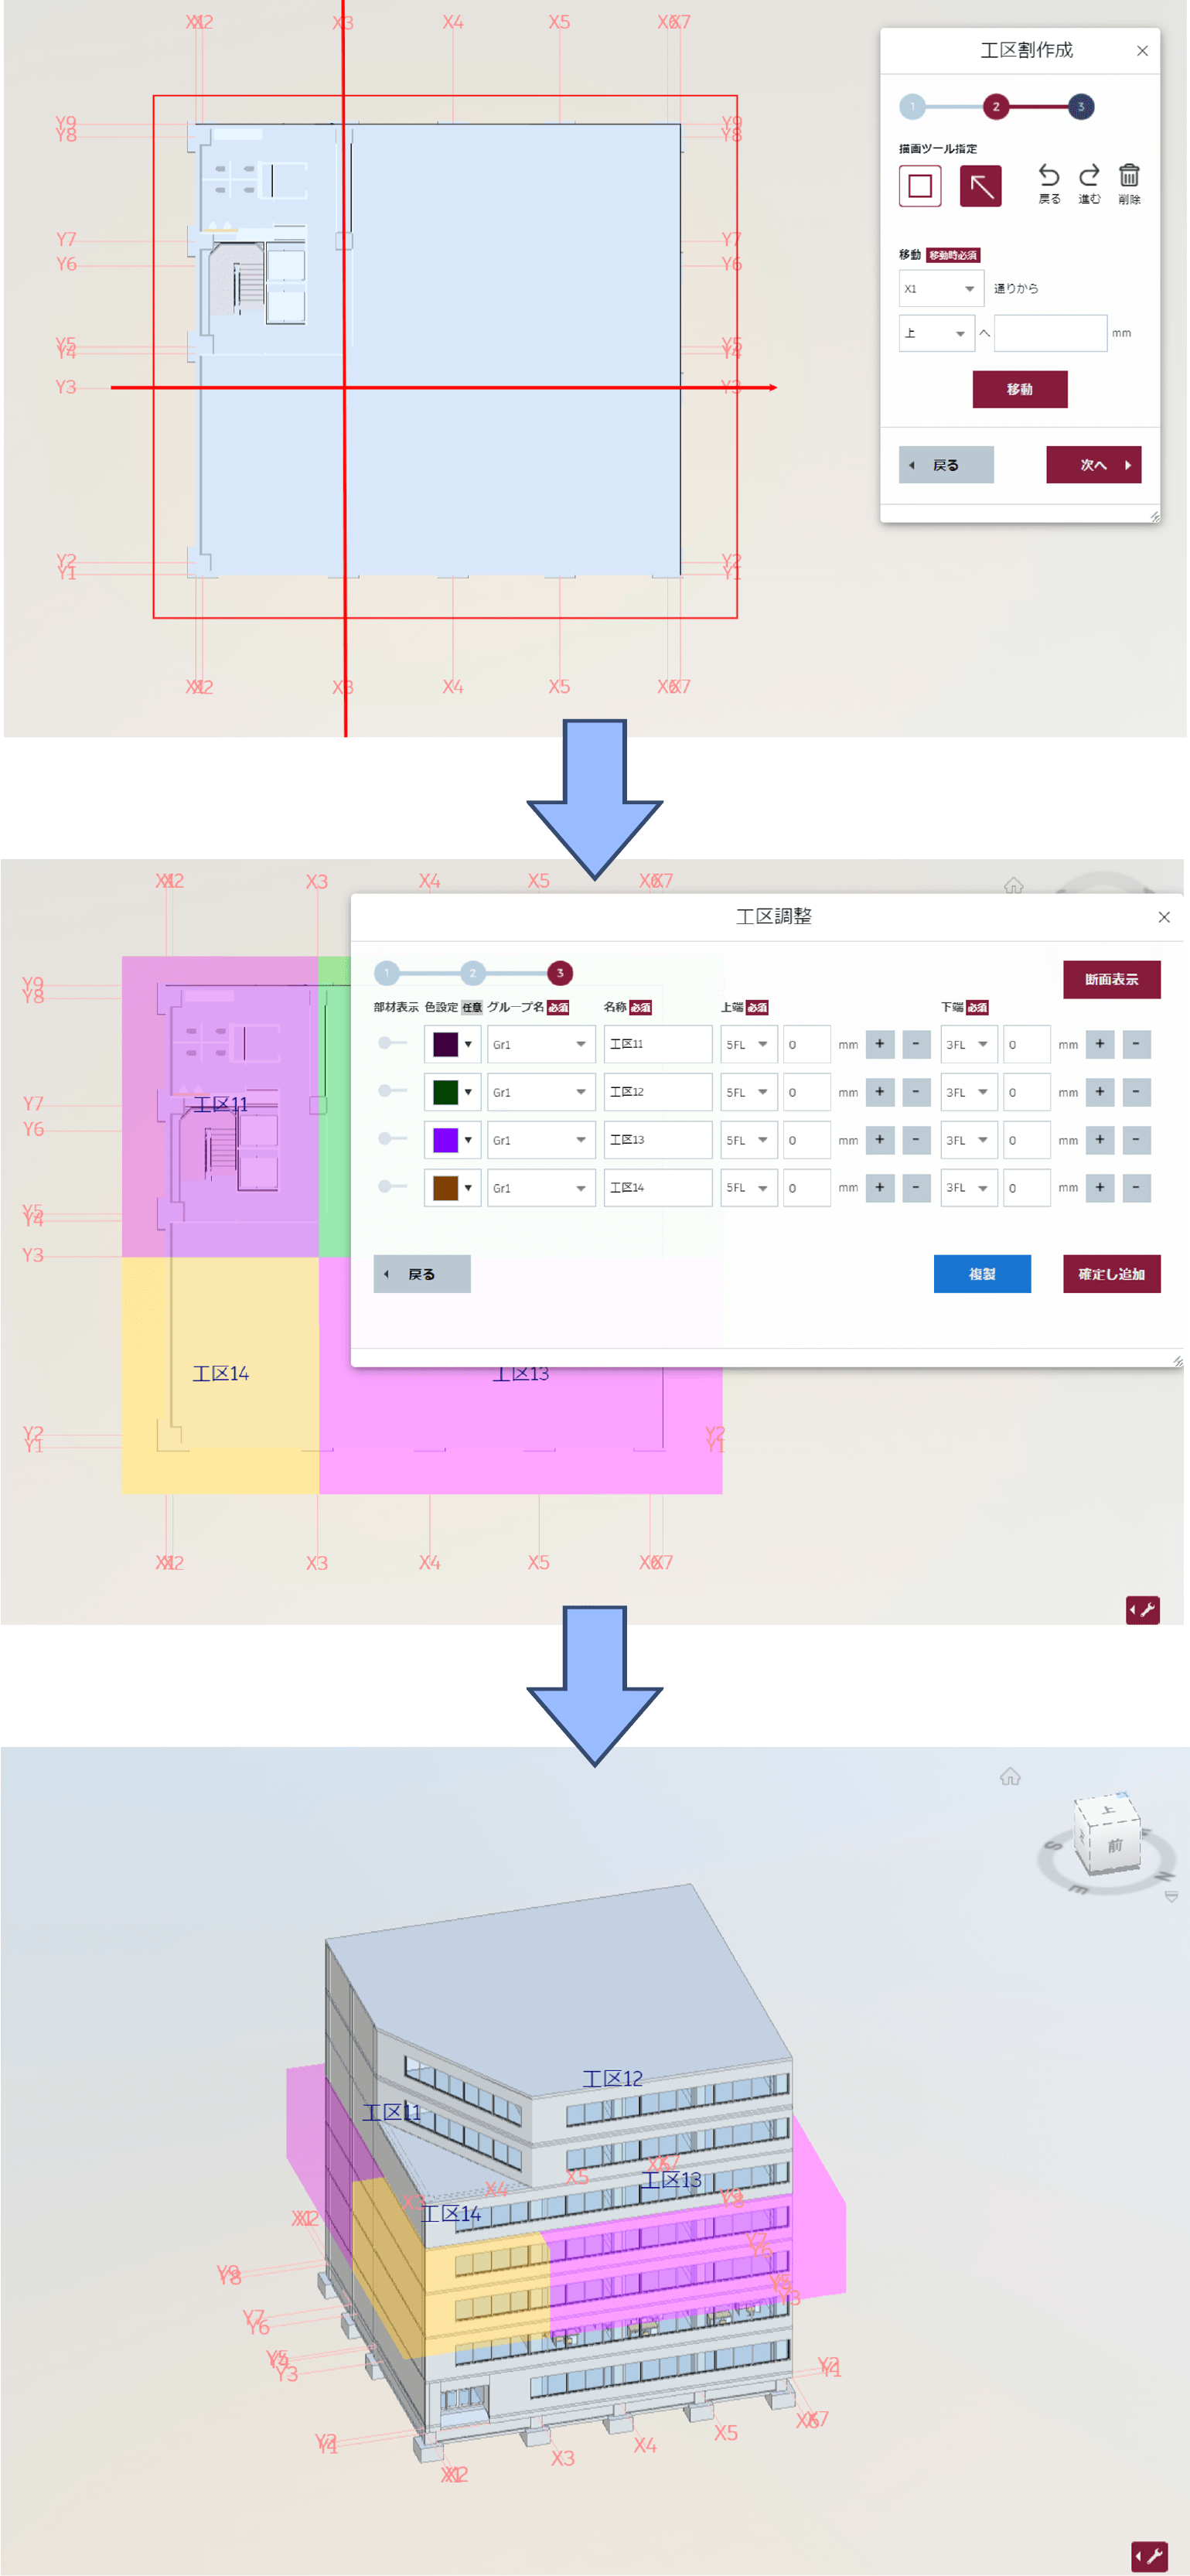Go to step 3 in 工区割作成 stepper
This screenshot has width=1190, height=2576.
click(1080, 106)
